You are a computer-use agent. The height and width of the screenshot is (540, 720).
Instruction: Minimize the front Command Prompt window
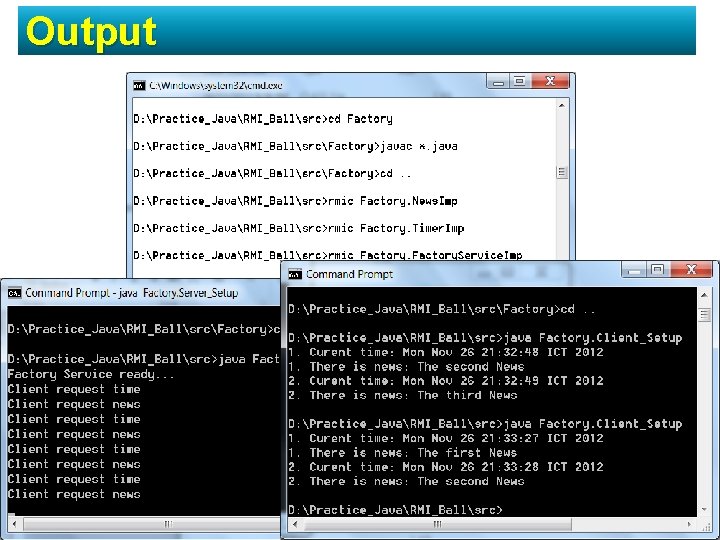pyautogui.click(x=634, y=270)
